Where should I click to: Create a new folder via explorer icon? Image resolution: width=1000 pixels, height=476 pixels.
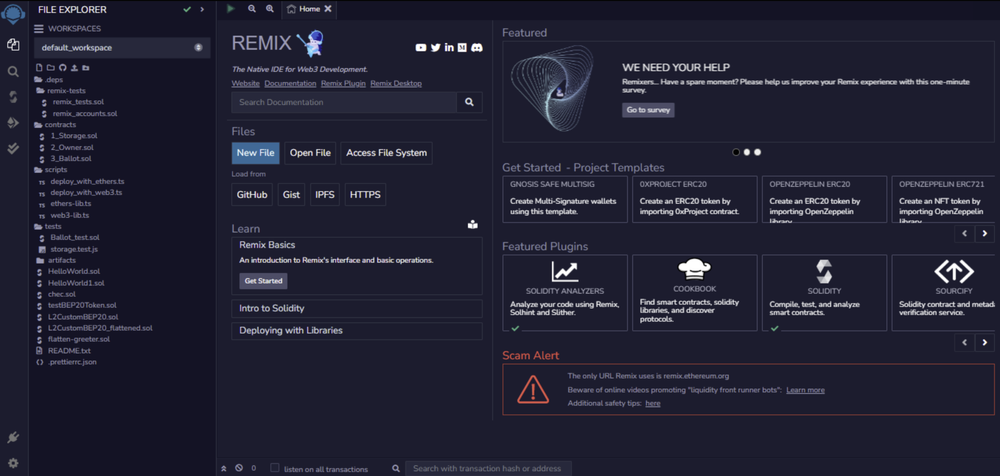pyautogui.click(x=50, y=68)
